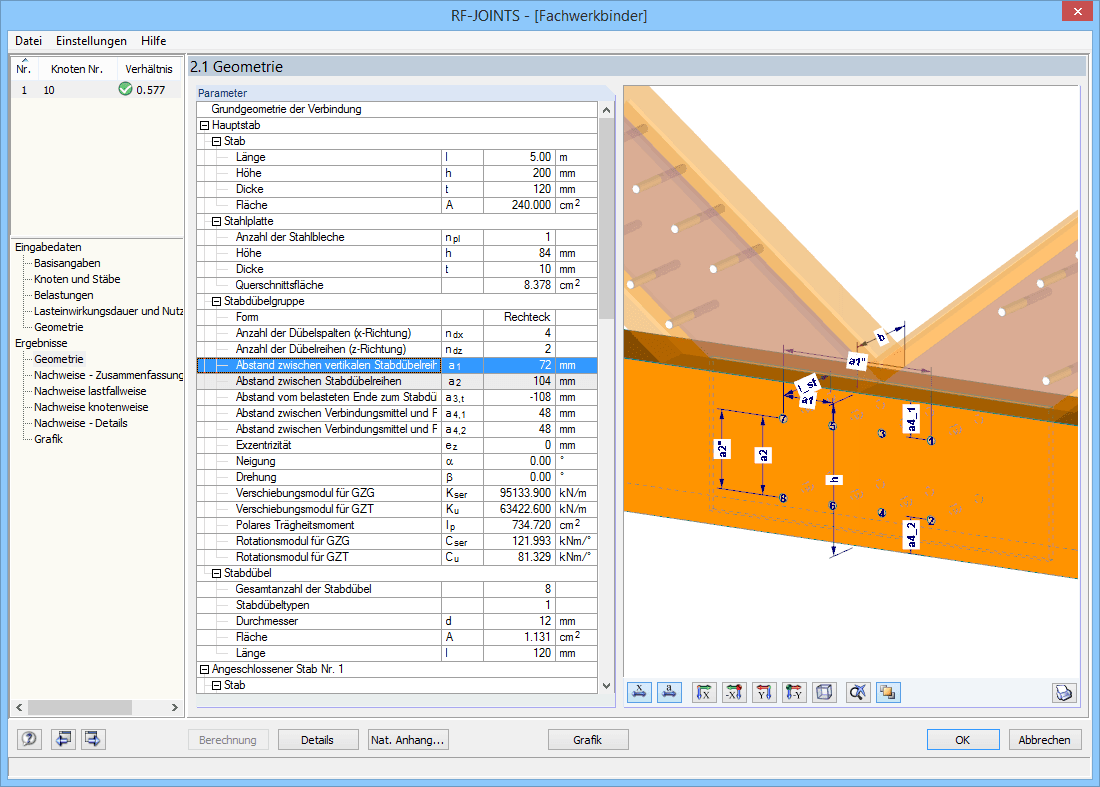Open the Datei menu
Viewport: 1100px width, 787px height.
(x=29, y=41)
